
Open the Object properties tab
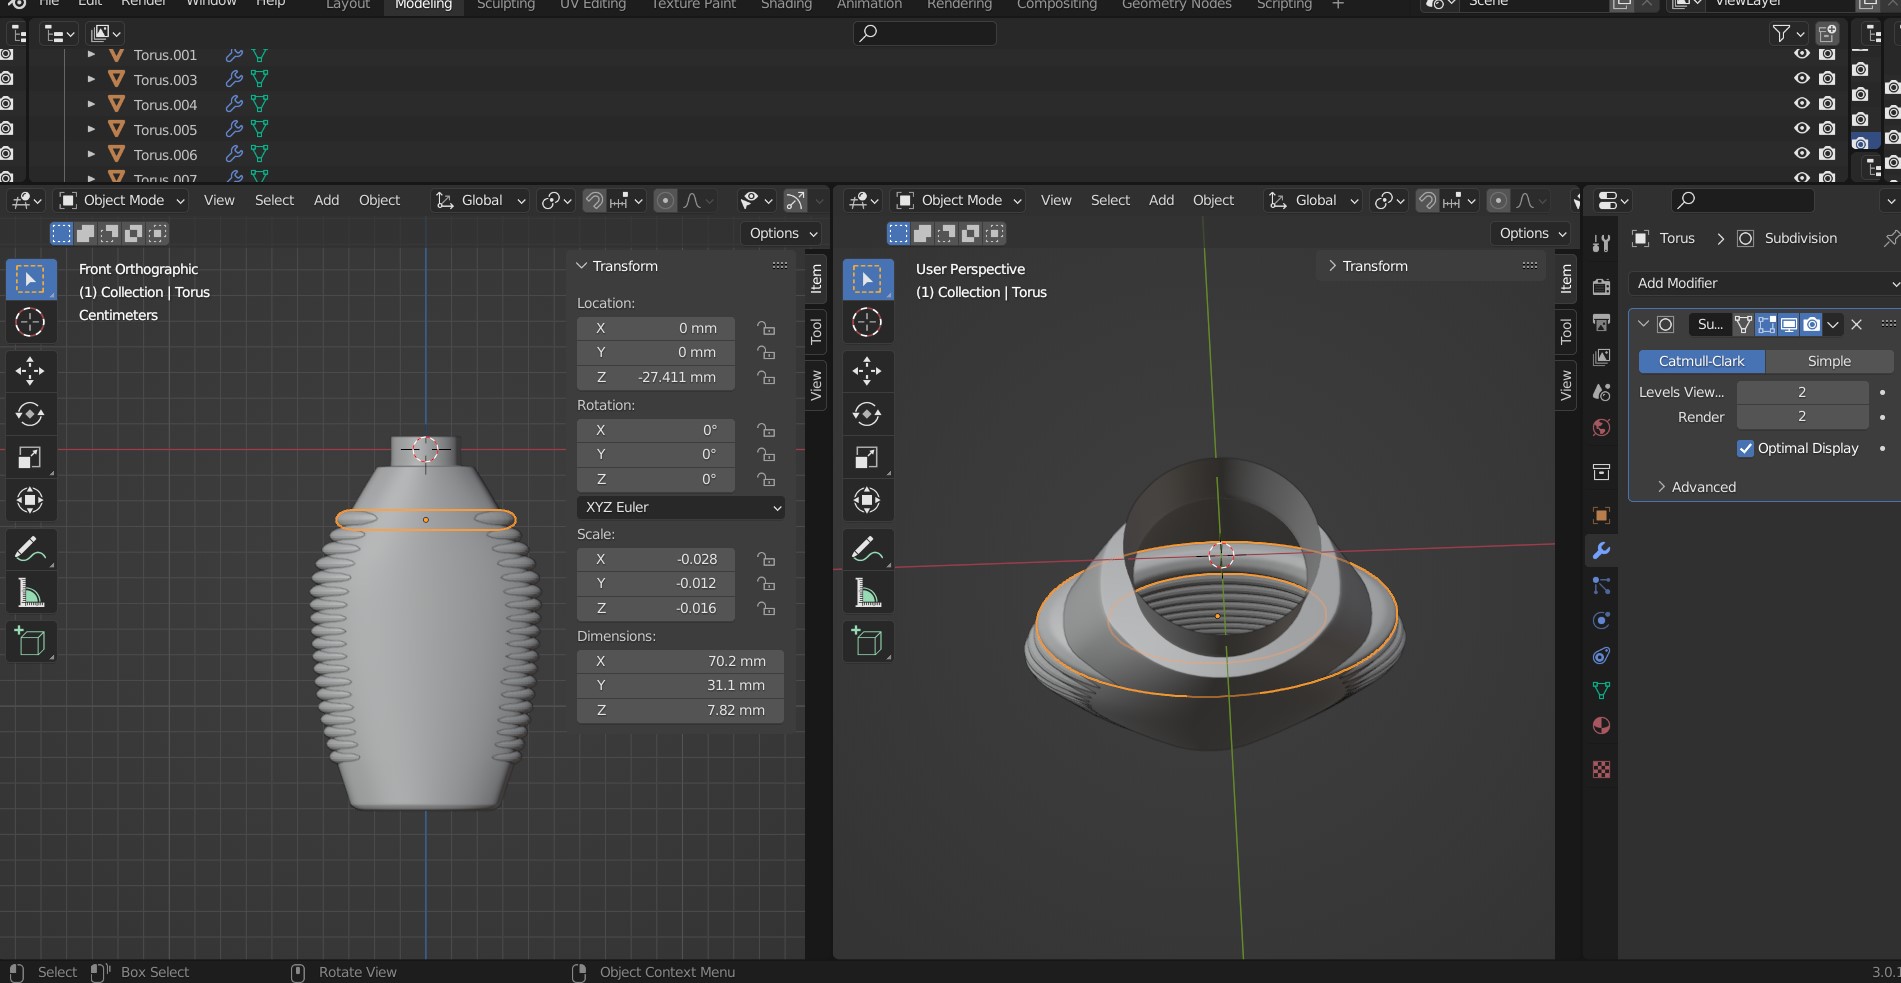[x=1601, y=515]
